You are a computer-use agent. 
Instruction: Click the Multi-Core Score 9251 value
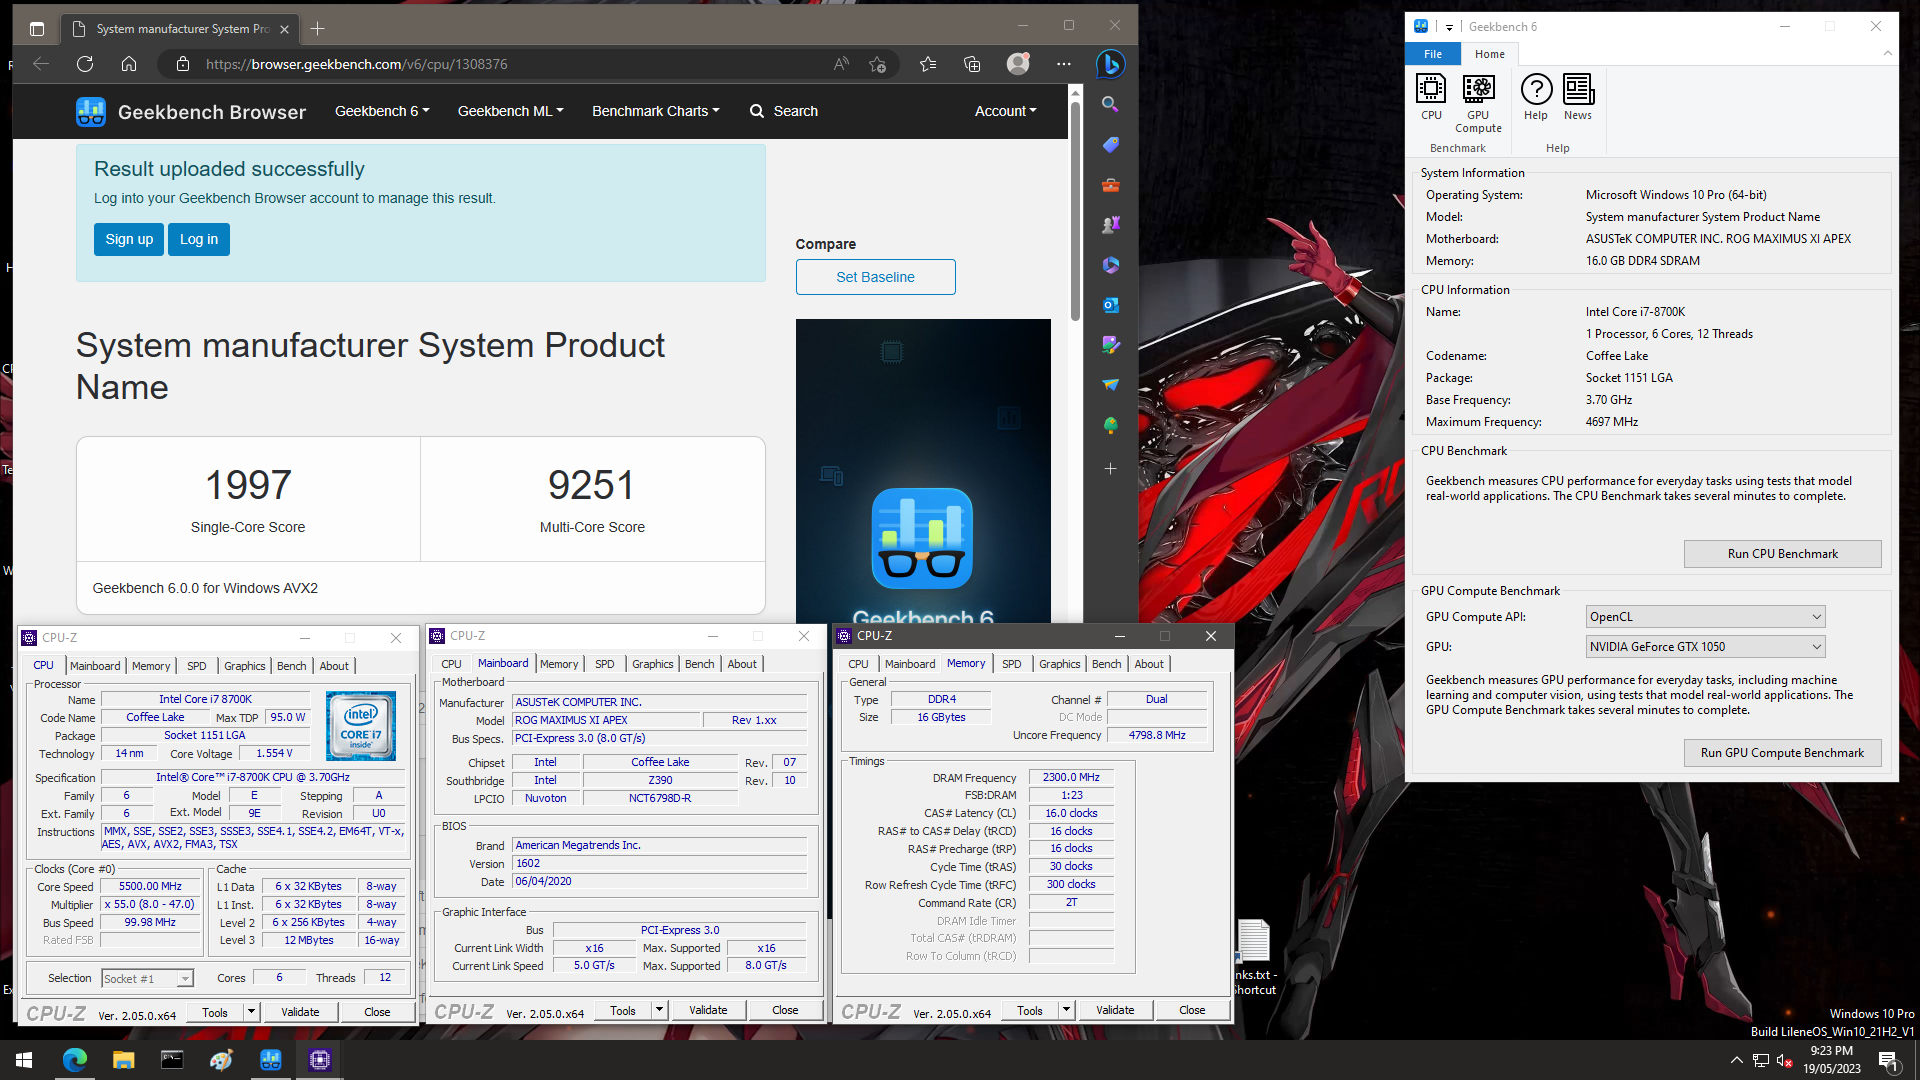[x=592, y=485]
